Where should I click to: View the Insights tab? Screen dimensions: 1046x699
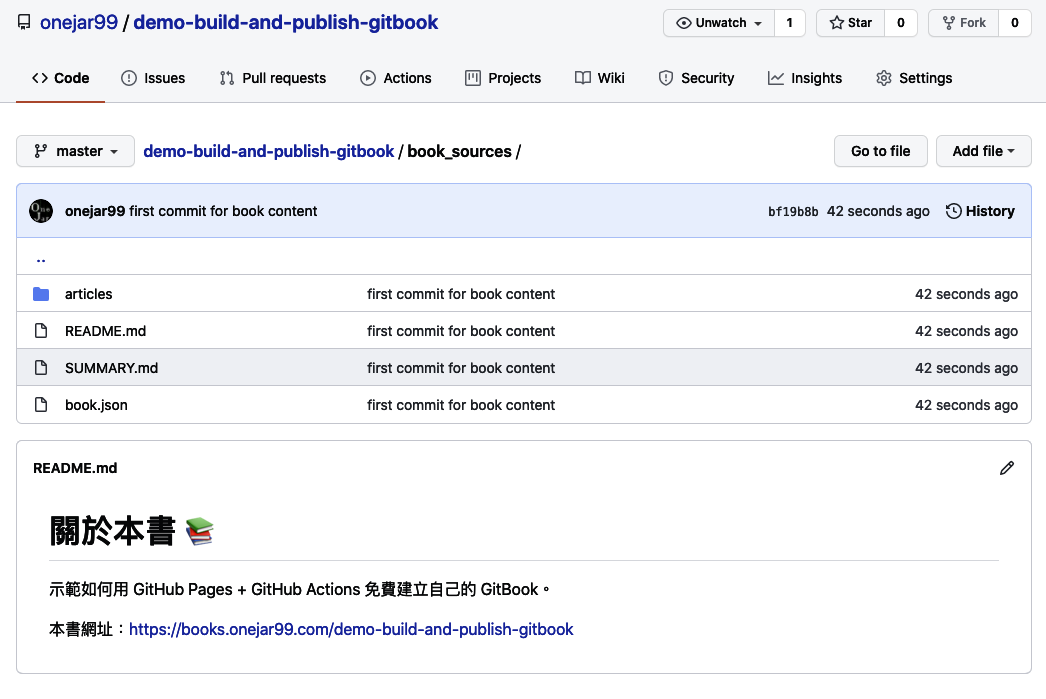click(805, 78)
